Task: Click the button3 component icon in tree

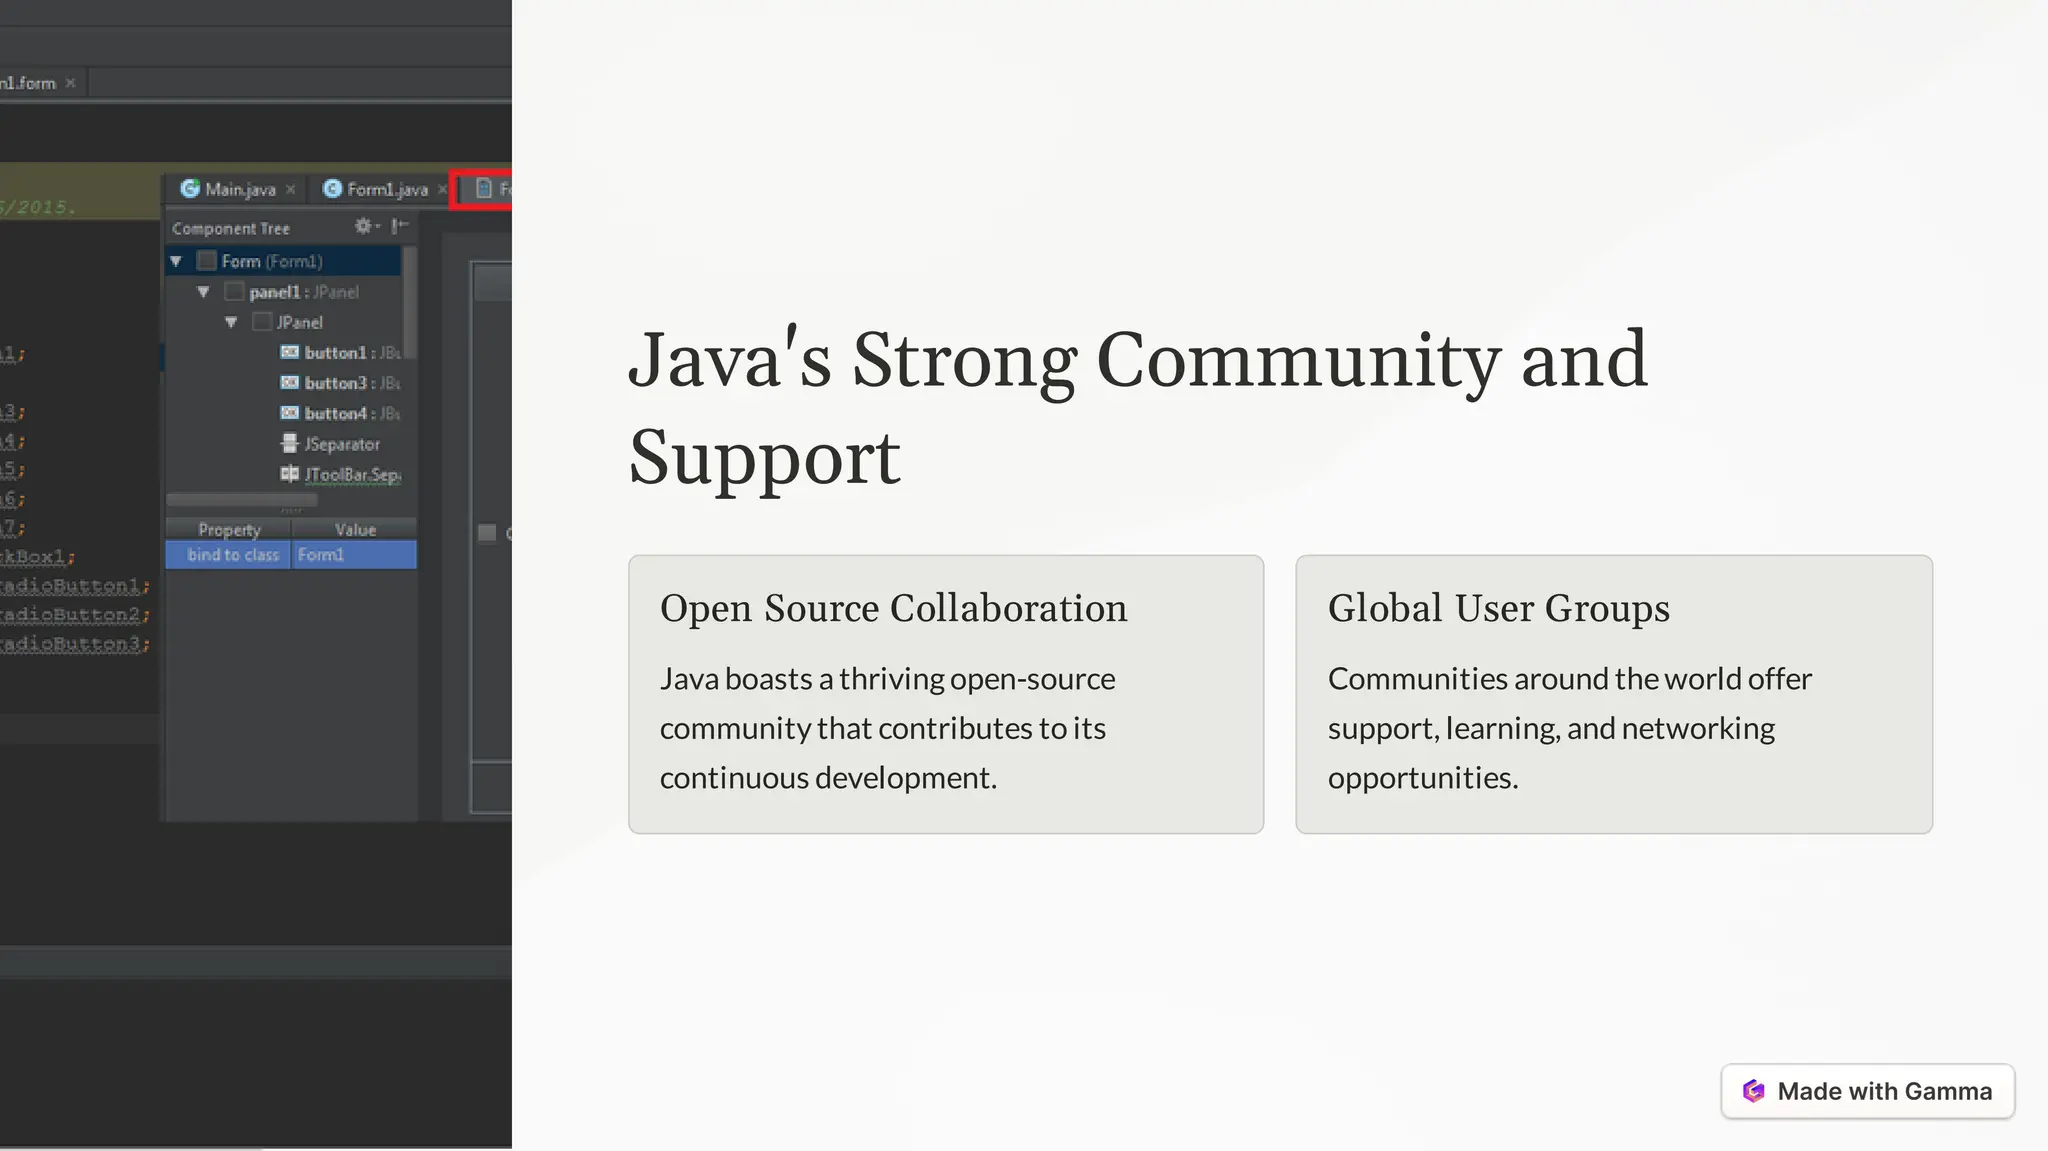Action: pyautogui.click(x=289, y=383)
